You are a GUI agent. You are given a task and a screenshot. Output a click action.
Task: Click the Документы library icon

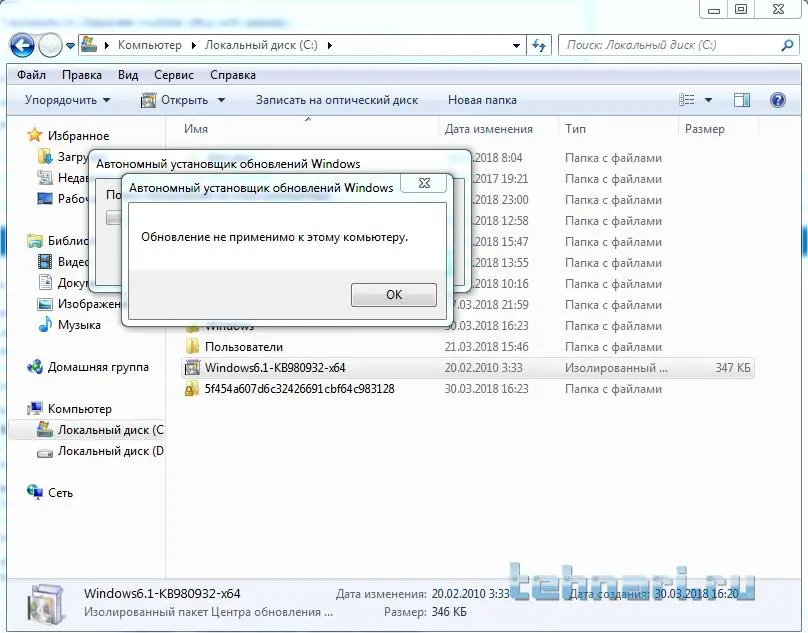(45, 282)
